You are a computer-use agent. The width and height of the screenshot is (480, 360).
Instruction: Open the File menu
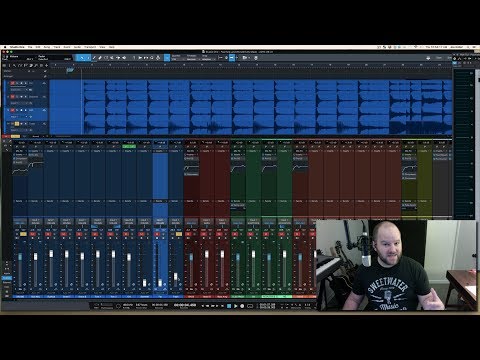[x=30, y=47]
